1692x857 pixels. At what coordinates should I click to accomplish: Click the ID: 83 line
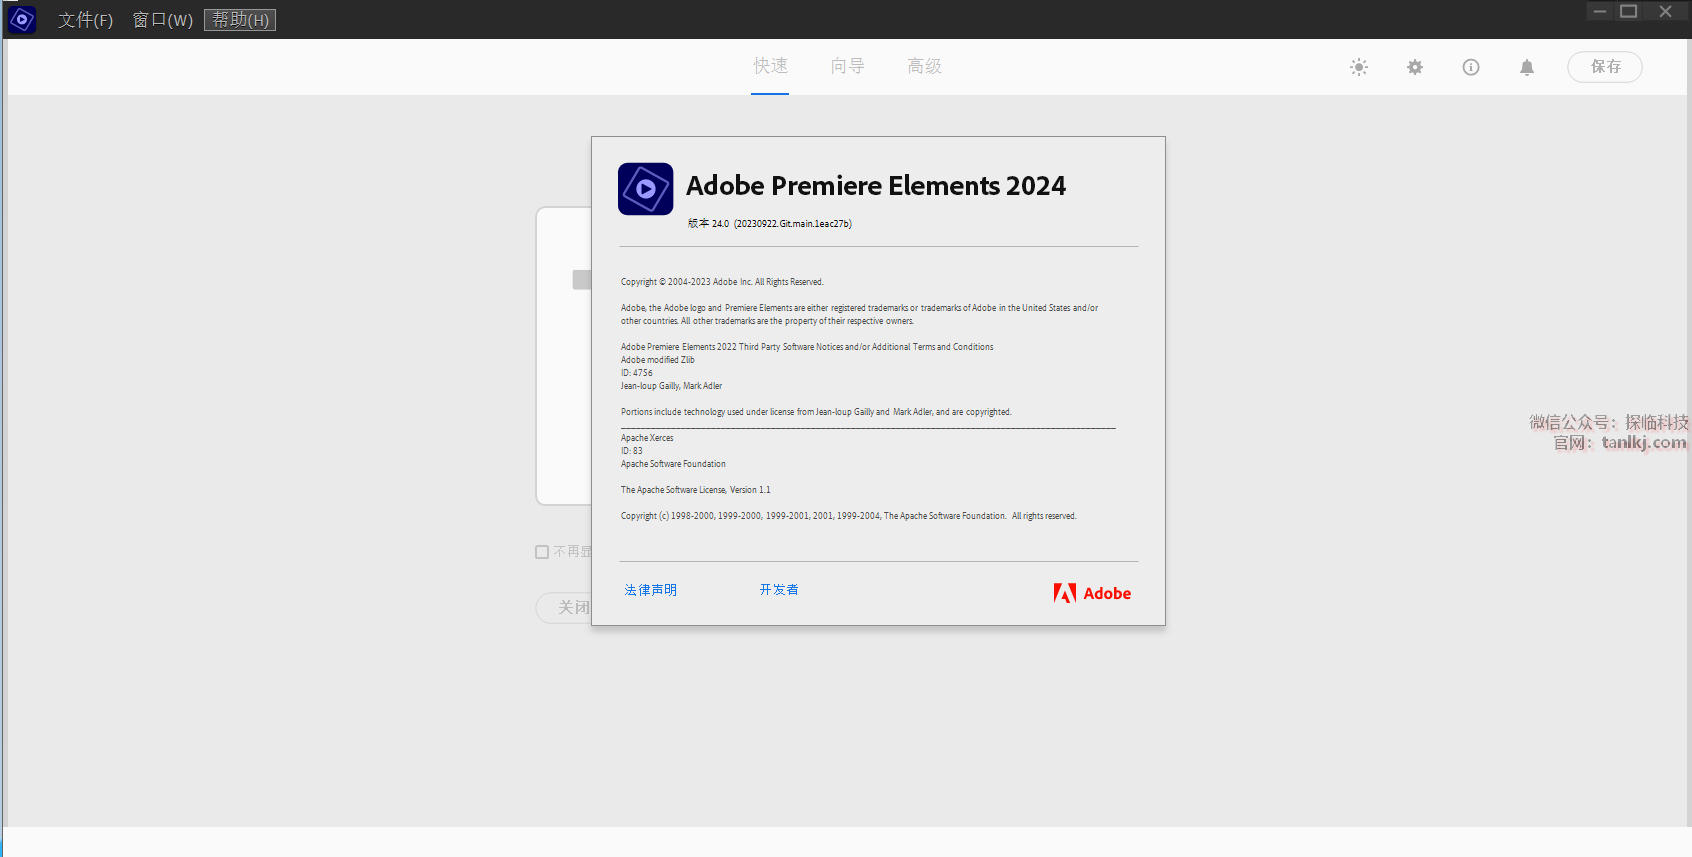tap(632, 451)
